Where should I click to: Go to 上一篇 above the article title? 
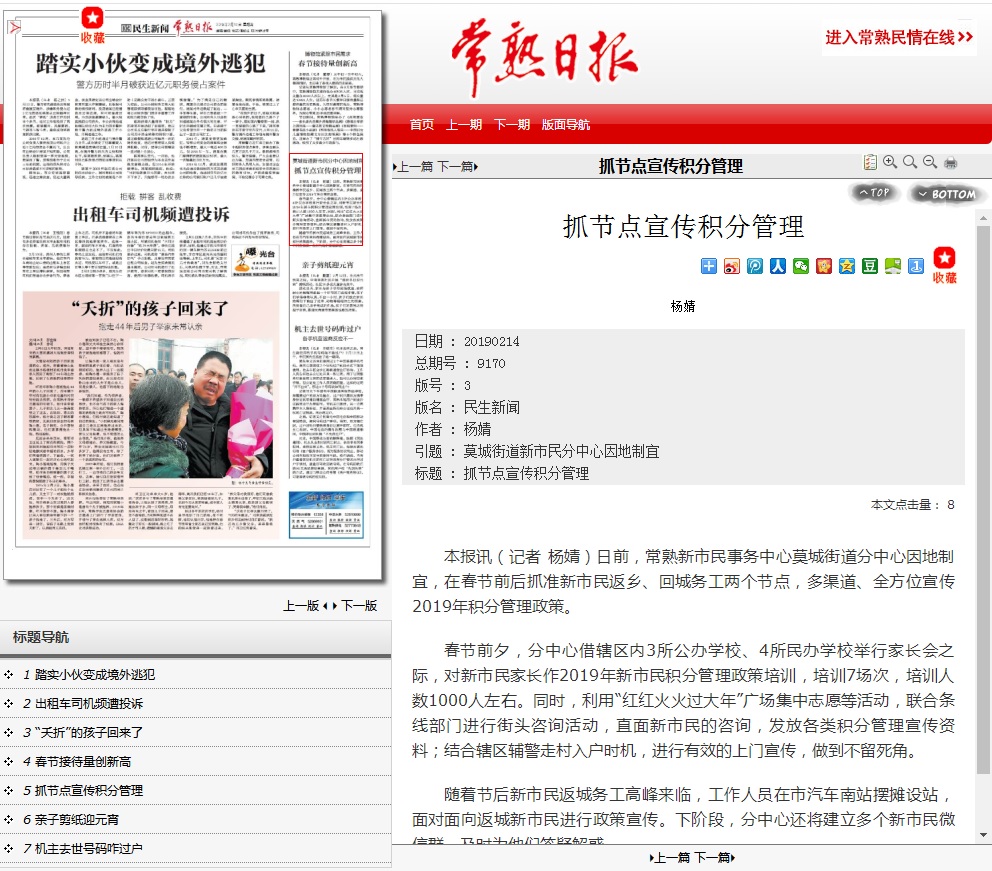coord(412,166)
